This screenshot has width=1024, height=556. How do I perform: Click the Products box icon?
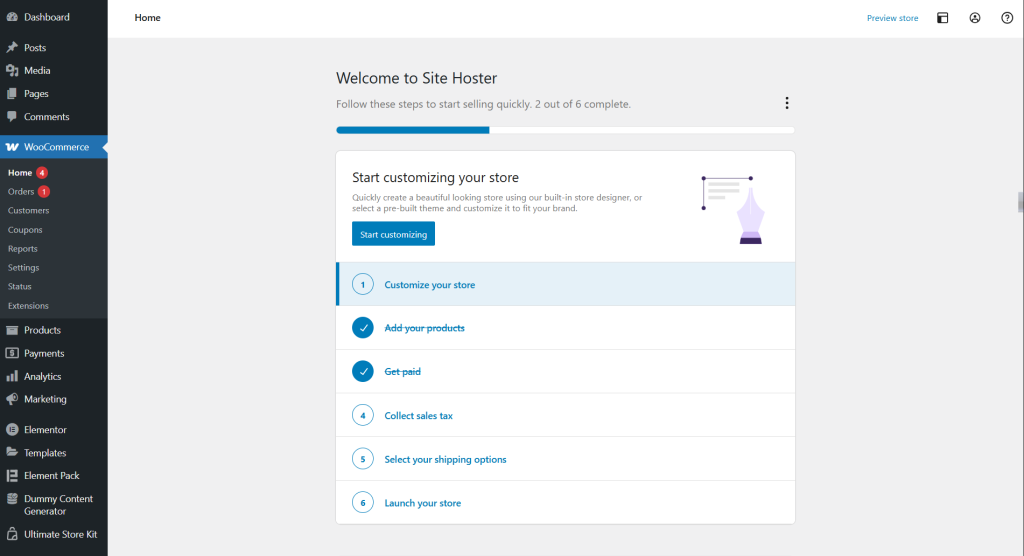pos(12,330)
